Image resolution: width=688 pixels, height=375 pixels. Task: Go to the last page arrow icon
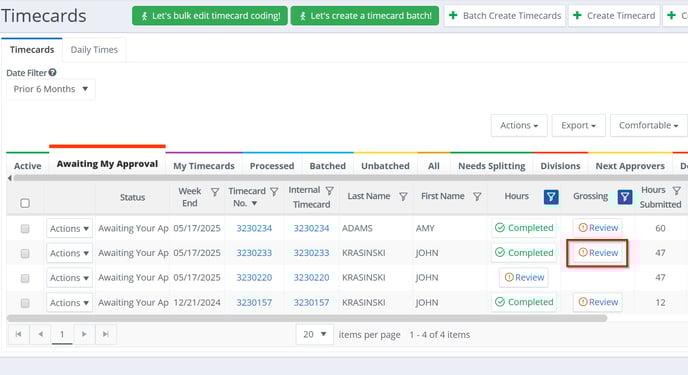106,334
